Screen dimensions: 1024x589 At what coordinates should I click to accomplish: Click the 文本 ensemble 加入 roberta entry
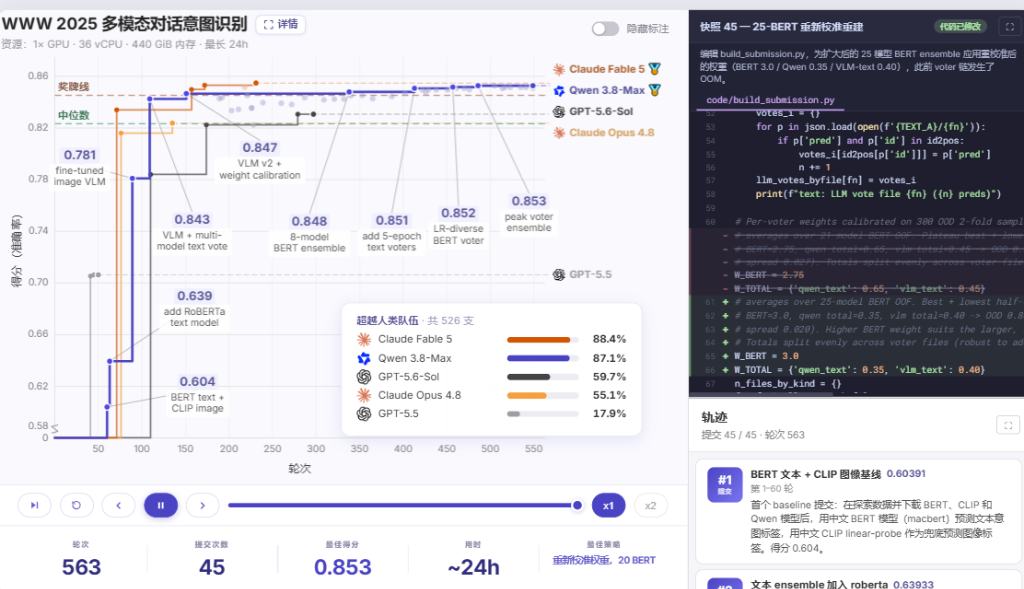[x=819, y=584]
